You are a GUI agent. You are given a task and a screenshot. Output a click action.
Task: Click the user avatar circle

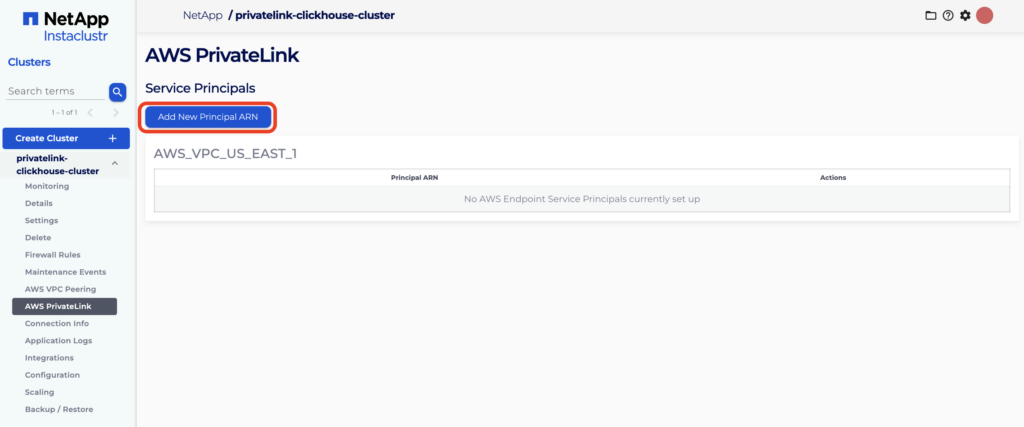984,16
